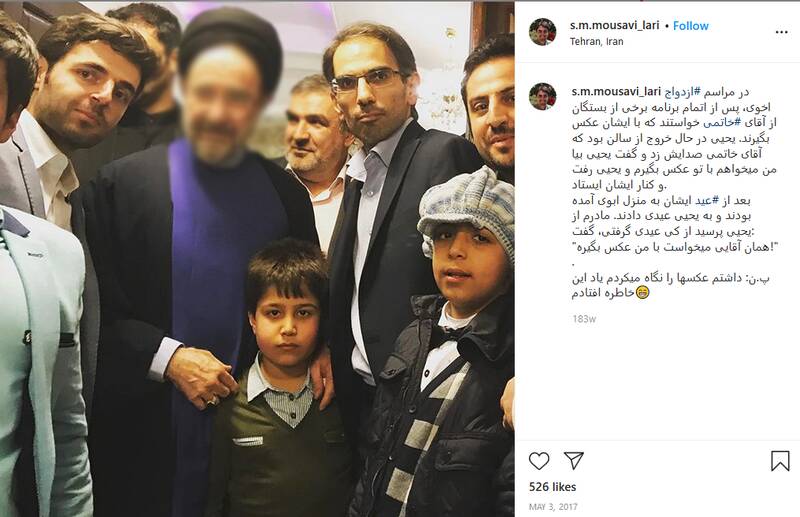Follow the s.m.mousavi_lari account
This screenshot has width=800, height=517.
[x=690, y=26]
